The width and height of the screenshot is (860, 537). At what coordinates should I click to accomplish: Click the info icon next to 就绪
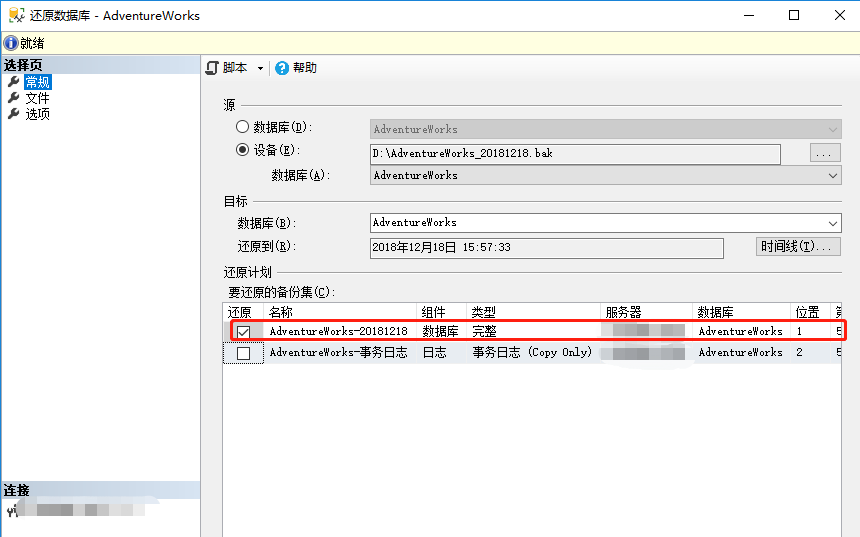[x=11, y=43]
